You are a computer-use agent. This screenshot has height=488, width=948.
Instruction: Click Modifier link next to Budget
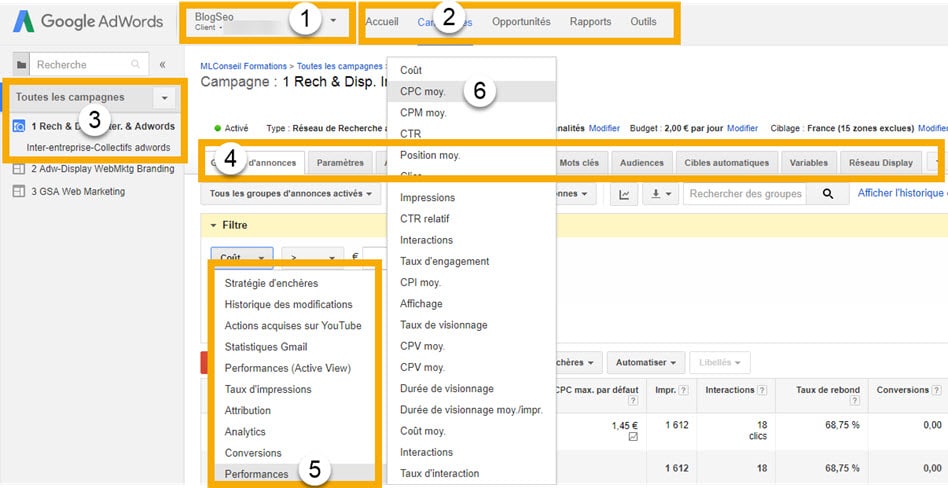[742, 128]
